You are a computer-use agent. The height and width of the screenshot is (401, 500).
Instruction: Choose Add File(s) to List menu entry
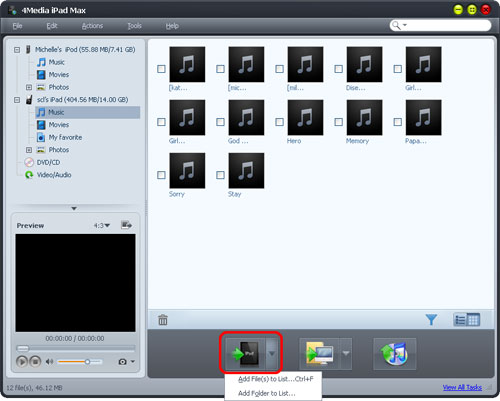click(x=273, y=379)
